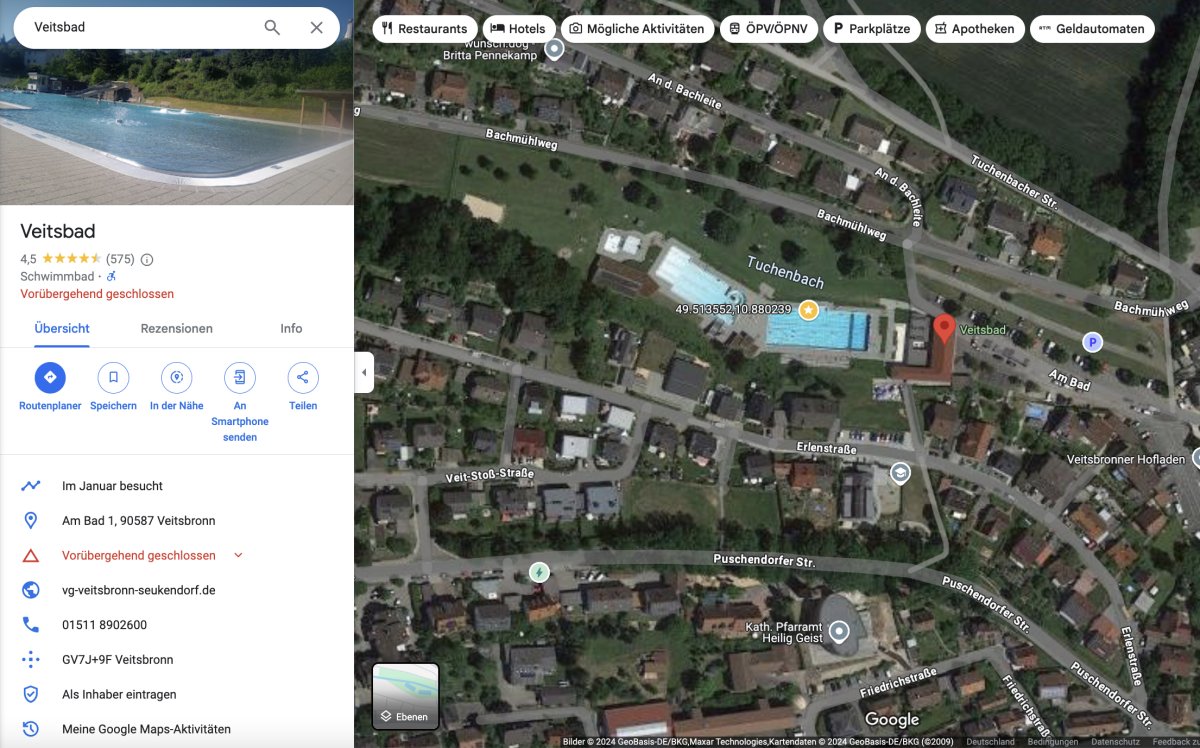Open vg-veitsbronn-seukendorf.de website link

point(139,590)
